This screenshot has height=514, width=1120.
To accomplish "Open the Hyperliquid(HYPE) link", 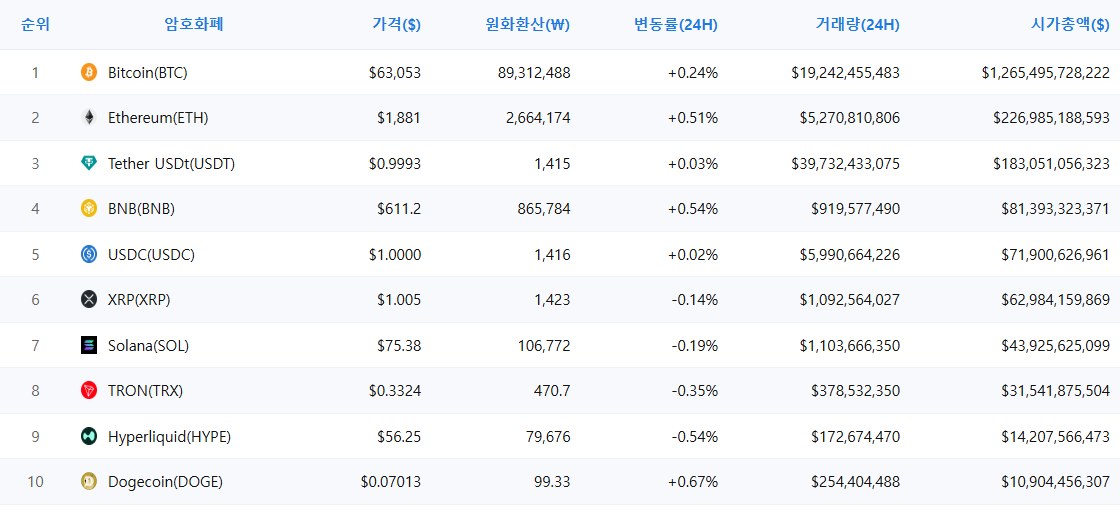I will tap(169, 436).
